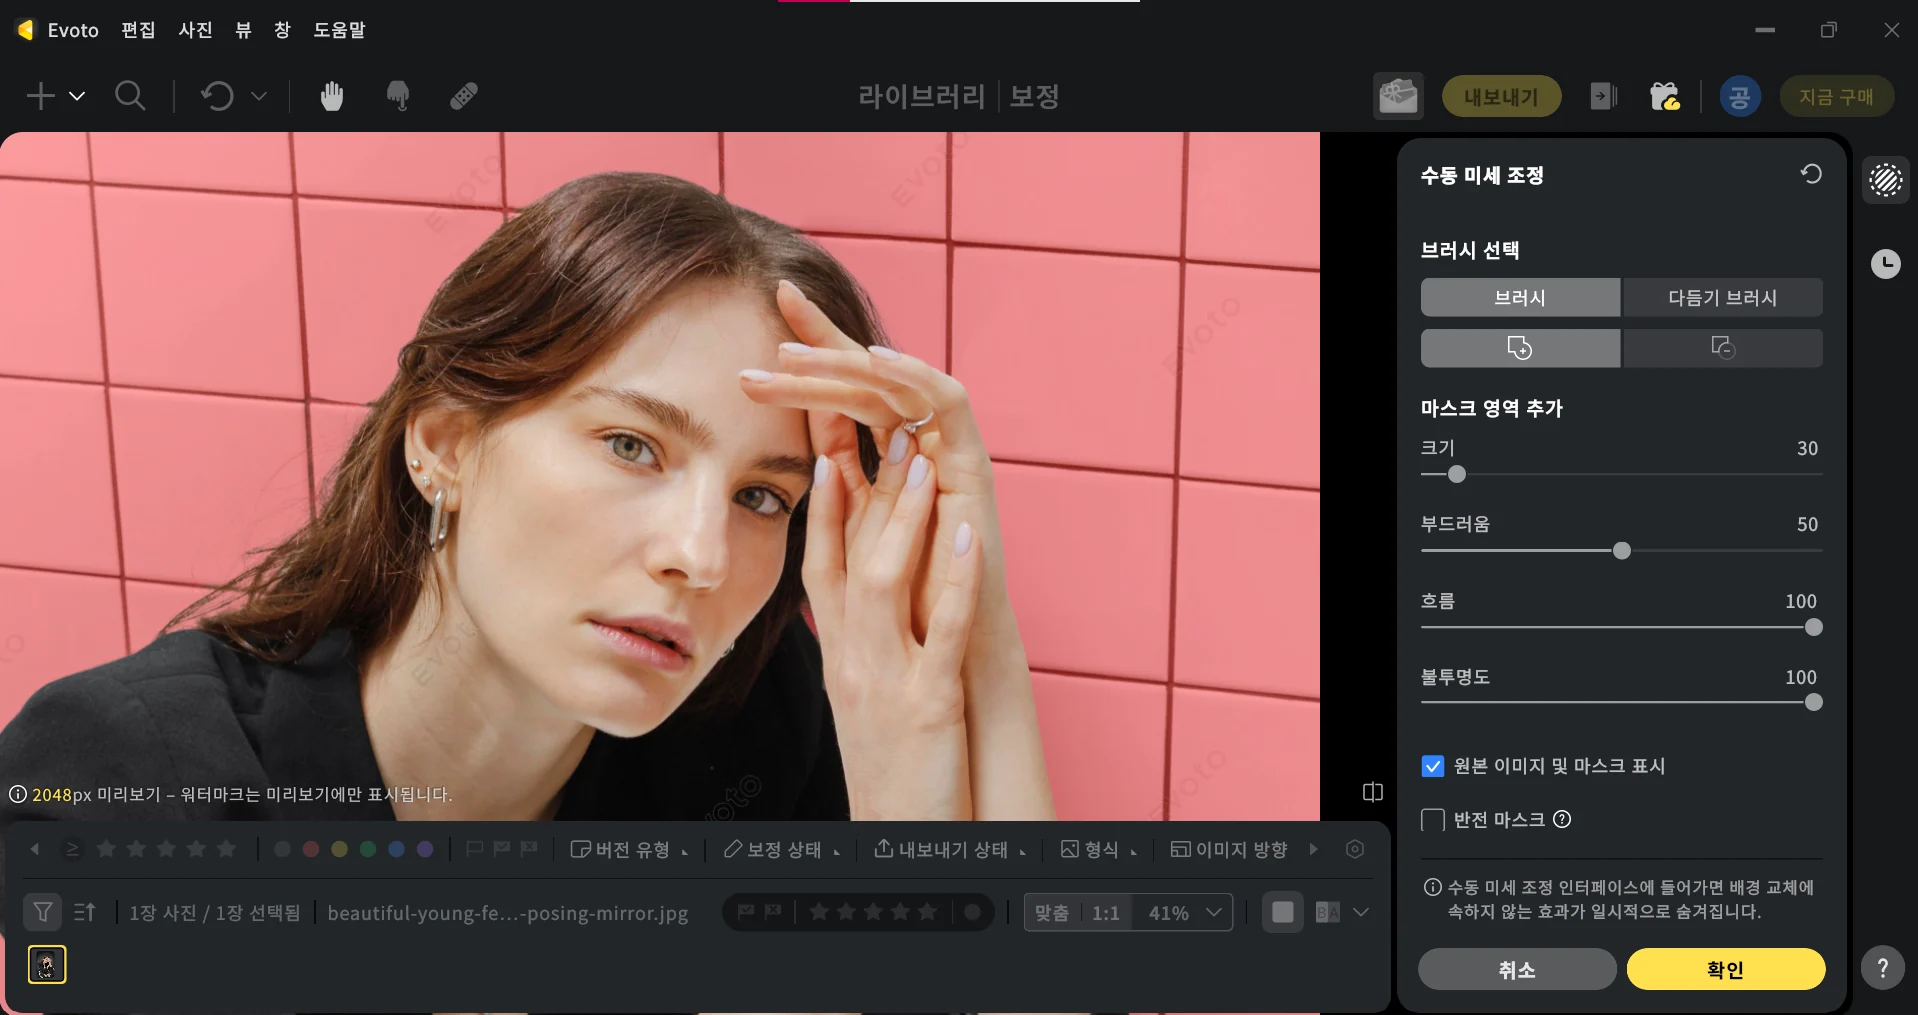Open the hexagon filter settings icon

click(1355, 849)
